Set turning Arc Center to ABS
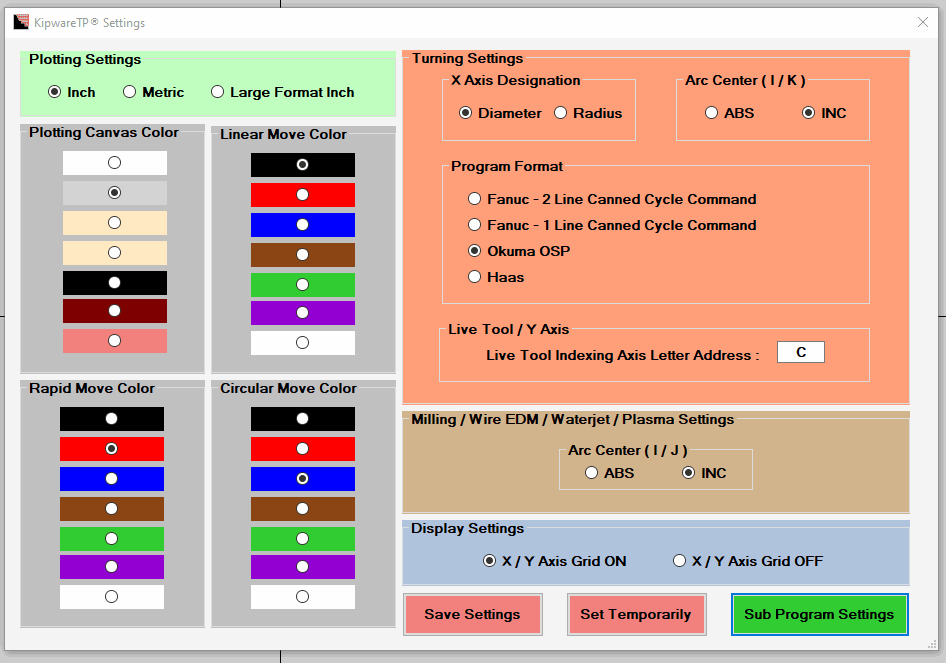This screenshot has width=946, height=663. [x=729, y=113]
